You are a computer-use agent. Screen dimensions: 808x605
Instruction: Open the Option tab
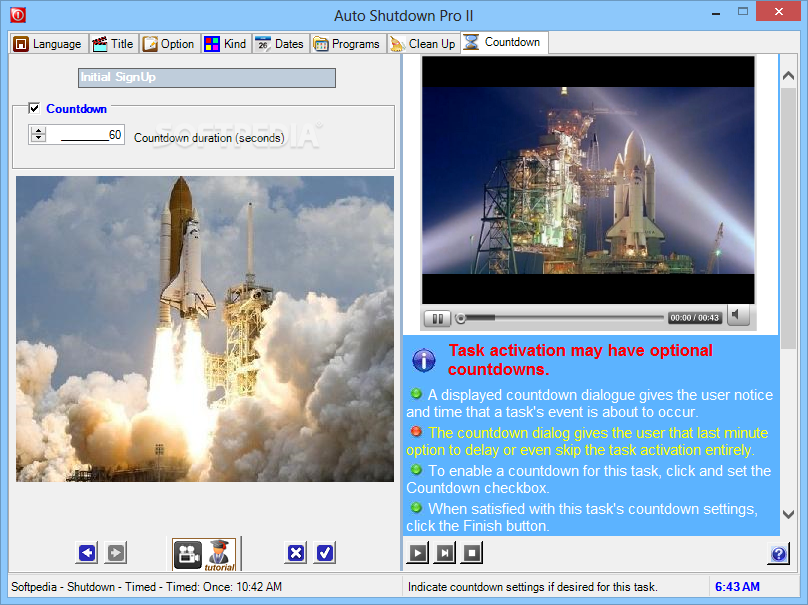pyautogui.click(x=169, y=44)
